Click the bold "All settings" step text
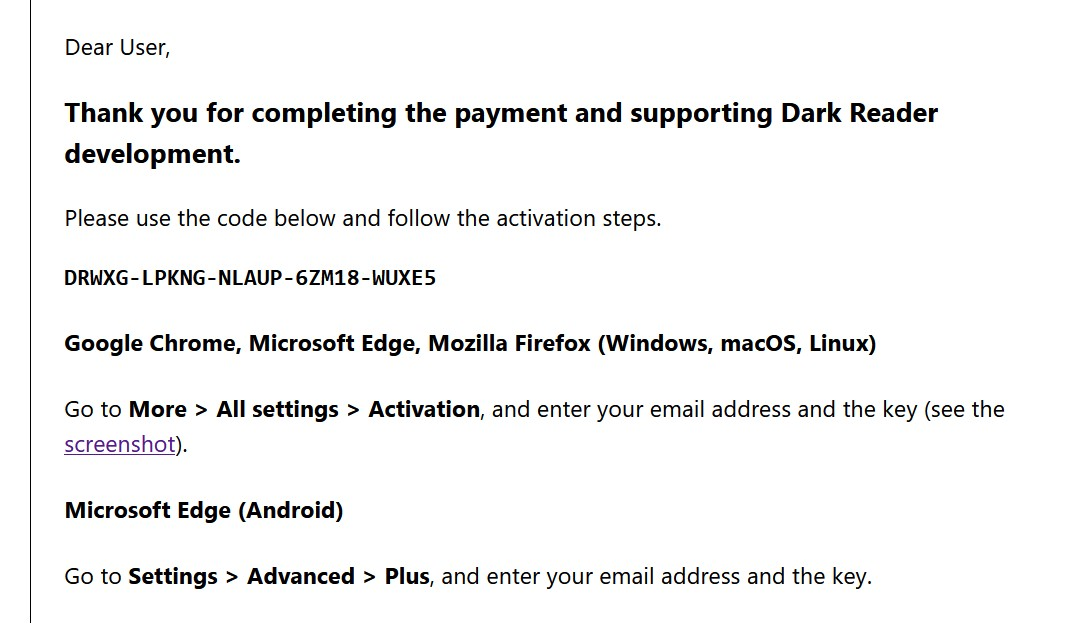The width and height of the screenshot is (1079, 629). pos(277,410)
